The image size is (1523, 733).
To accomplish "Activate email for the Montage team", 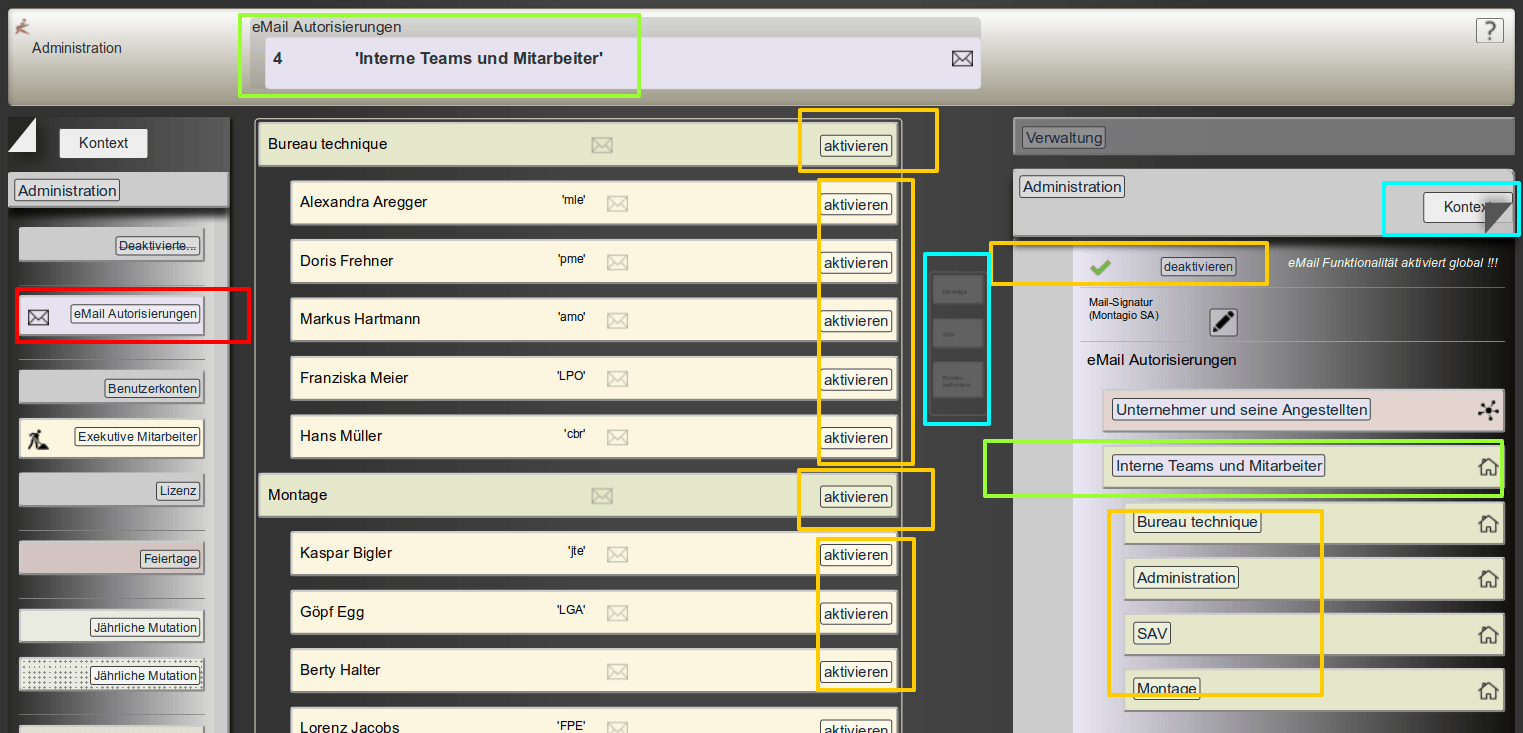I will click(x=856, y=497).
